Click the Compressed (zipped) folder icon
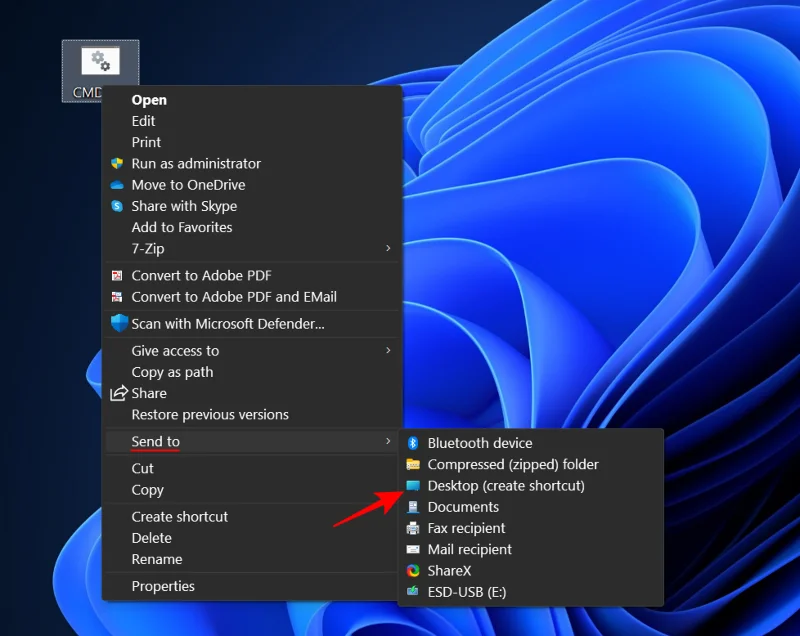Image resolution: width=800 pixels, height=636 pixels. [414, 464]
